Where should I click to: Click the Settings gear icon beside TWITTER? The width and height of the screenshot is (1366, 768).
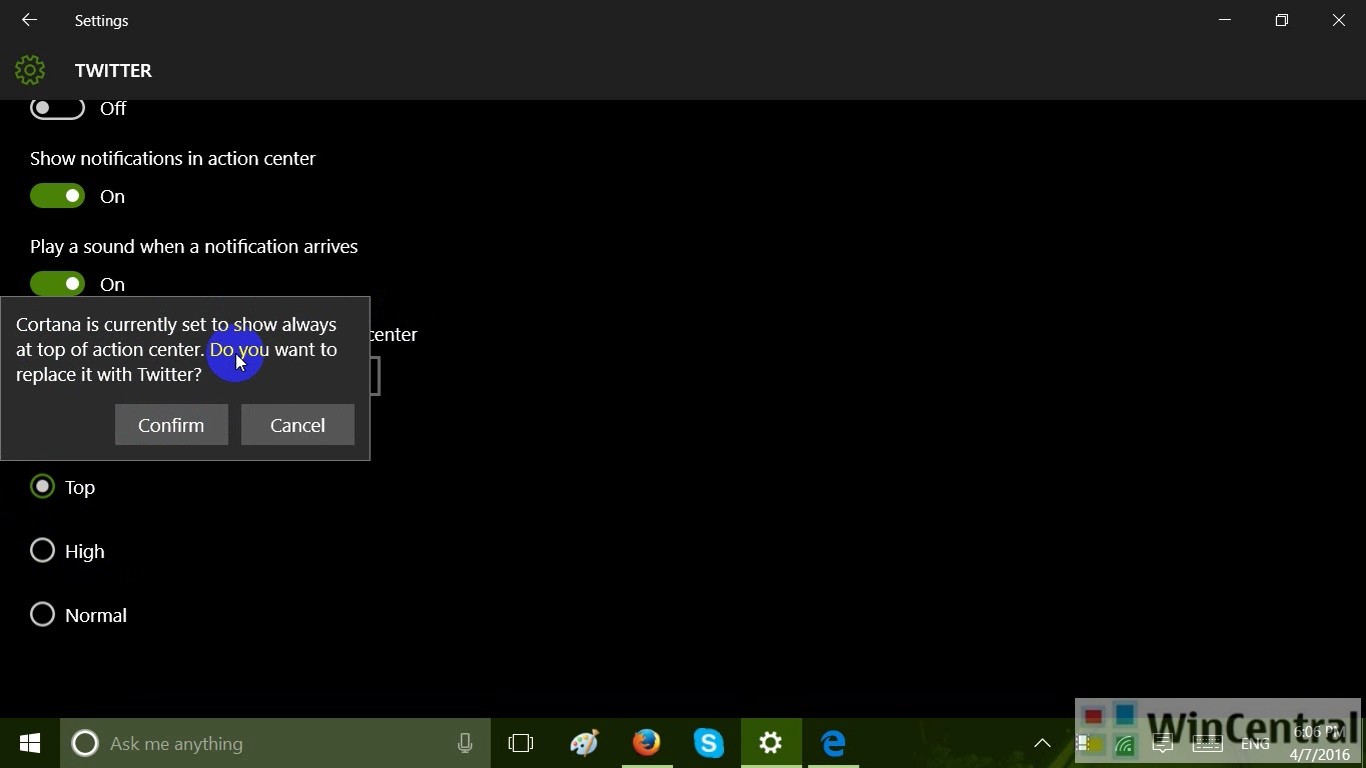tap(30, 70)
